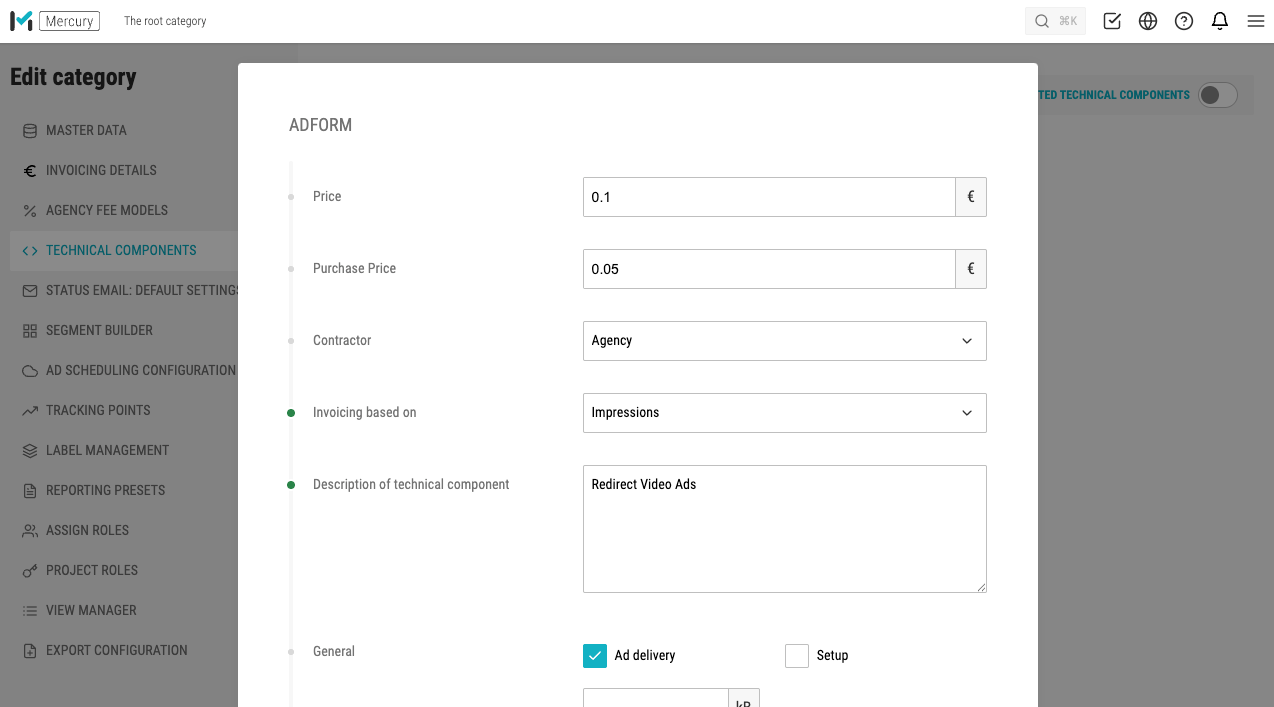Check the Setup checkbox
This screenshot has width=1274, height=707.
point(797,655)
